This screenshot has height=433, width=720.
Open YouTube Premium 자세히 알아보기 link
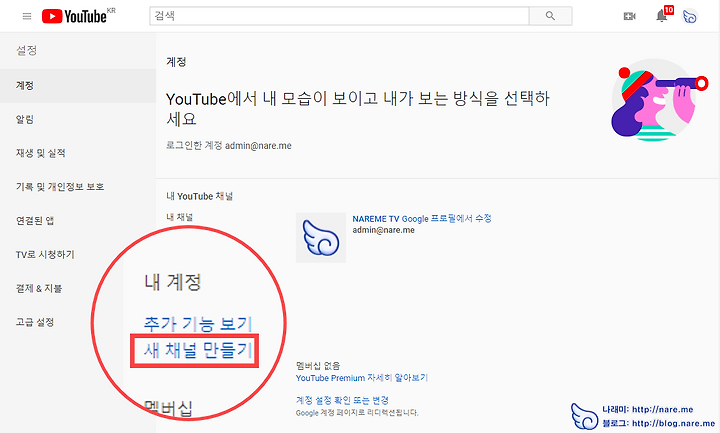click(361, 378)
